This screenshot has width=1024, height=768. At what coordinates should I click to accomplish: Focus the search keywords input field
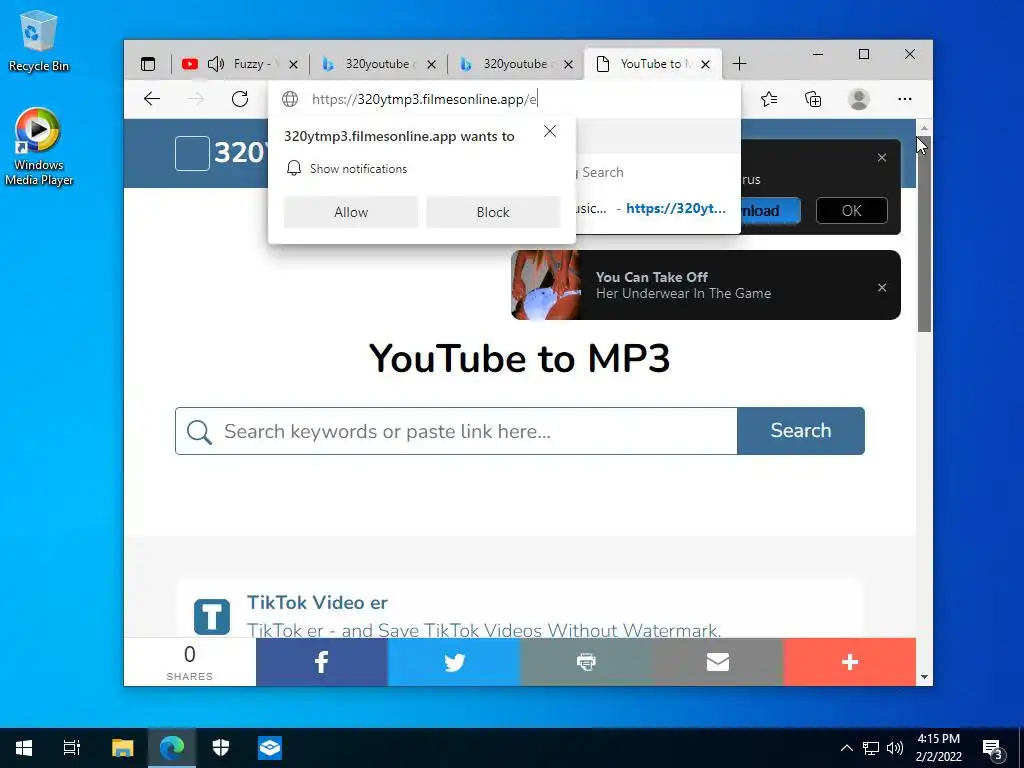pyautogui.click(x=456, y=431)
